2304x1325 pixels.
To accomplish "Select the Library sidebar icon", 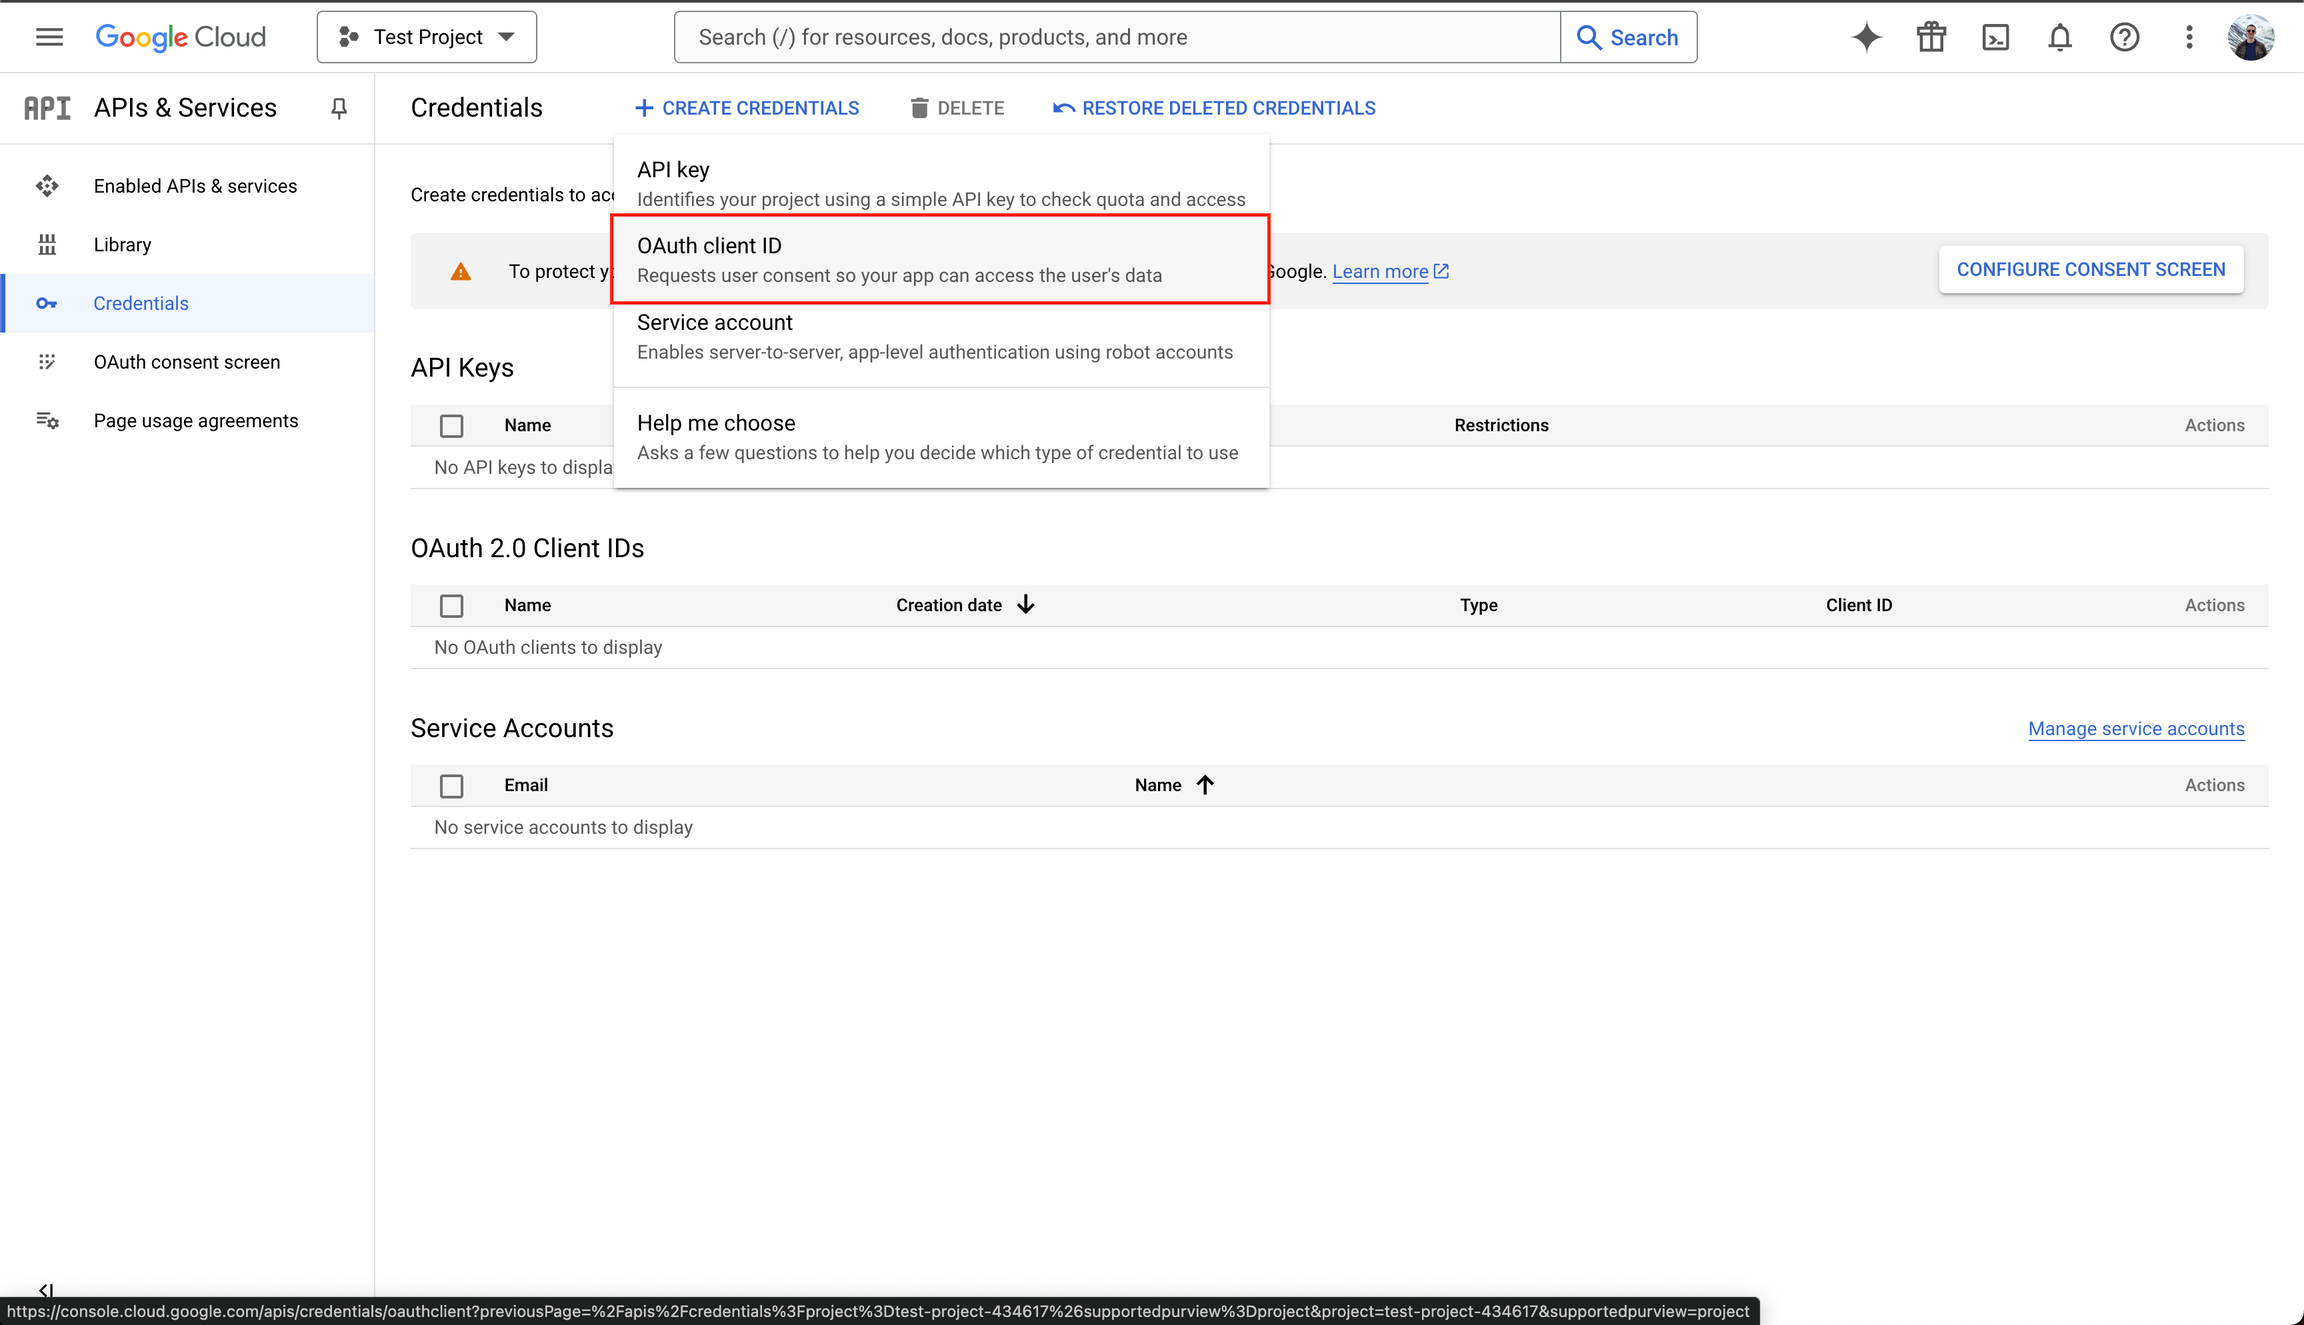I will point(47,243).
